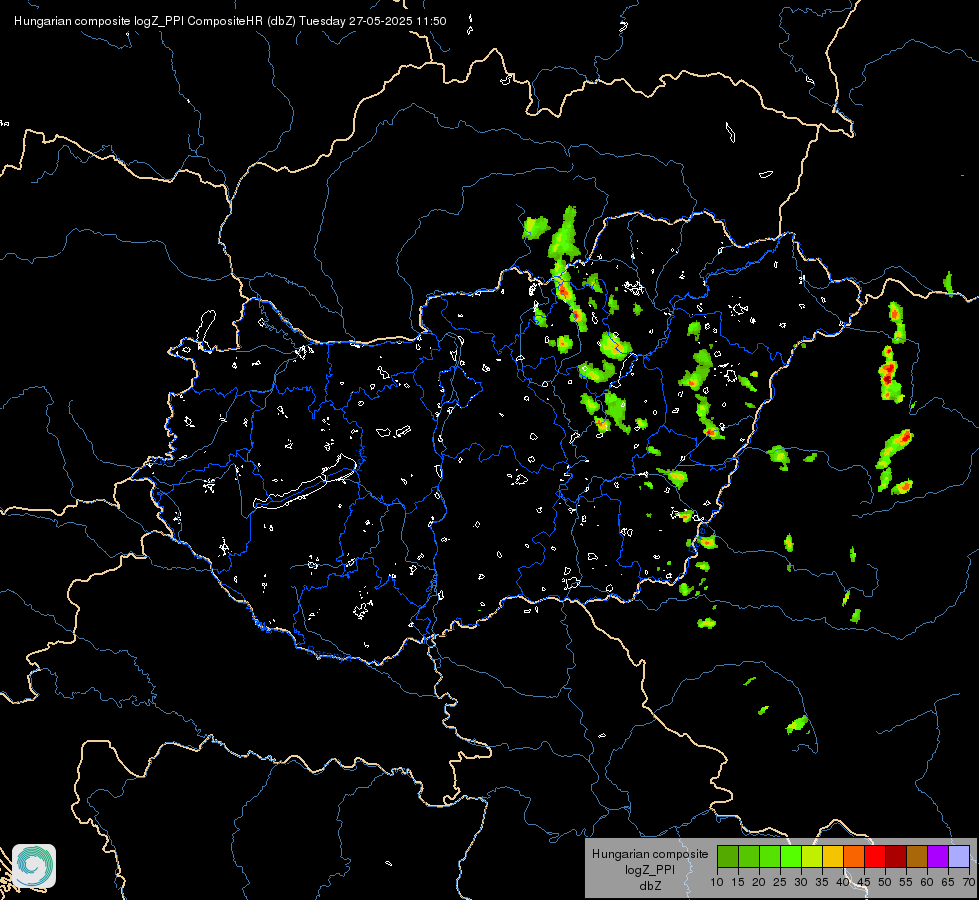Click the orange 40–45 dBZ legend swatch

click(x=854, y=856)
